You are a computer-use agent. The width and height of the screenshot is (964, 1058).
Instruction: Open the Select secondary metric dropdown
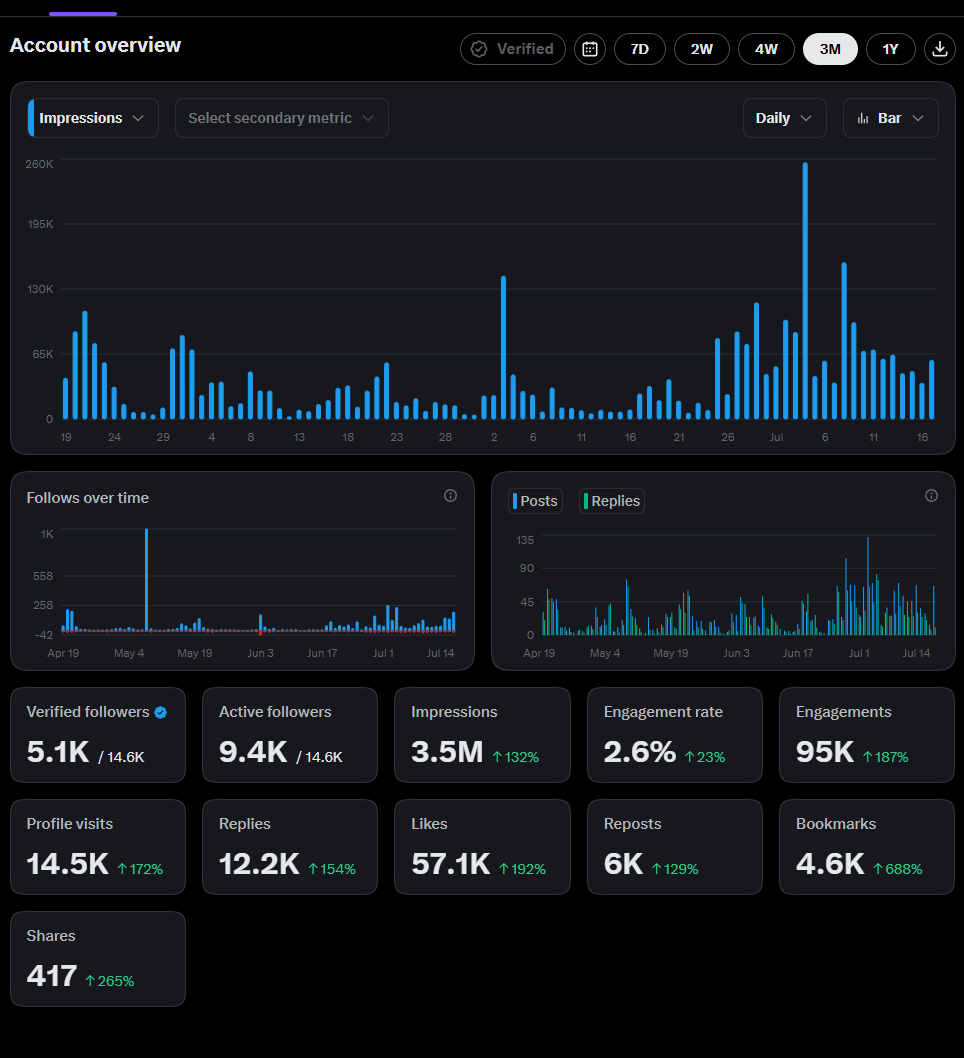tap(281, 118)
